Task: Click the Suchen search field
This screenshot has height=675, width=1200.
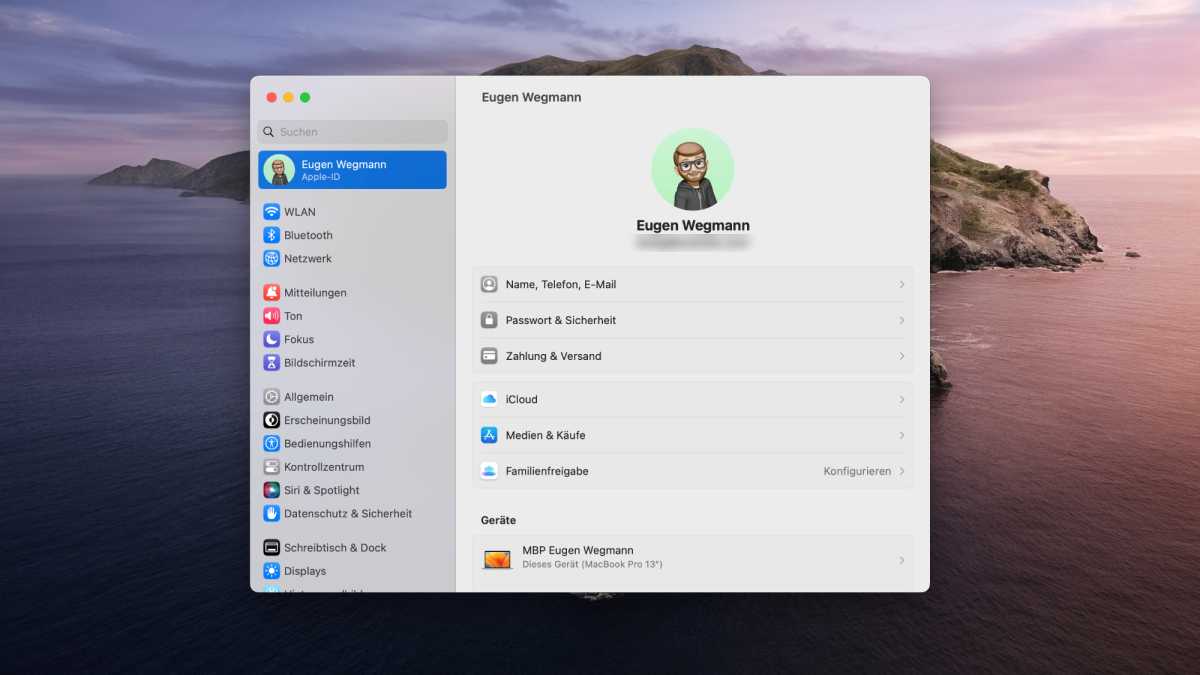Action: pos(352,132)
